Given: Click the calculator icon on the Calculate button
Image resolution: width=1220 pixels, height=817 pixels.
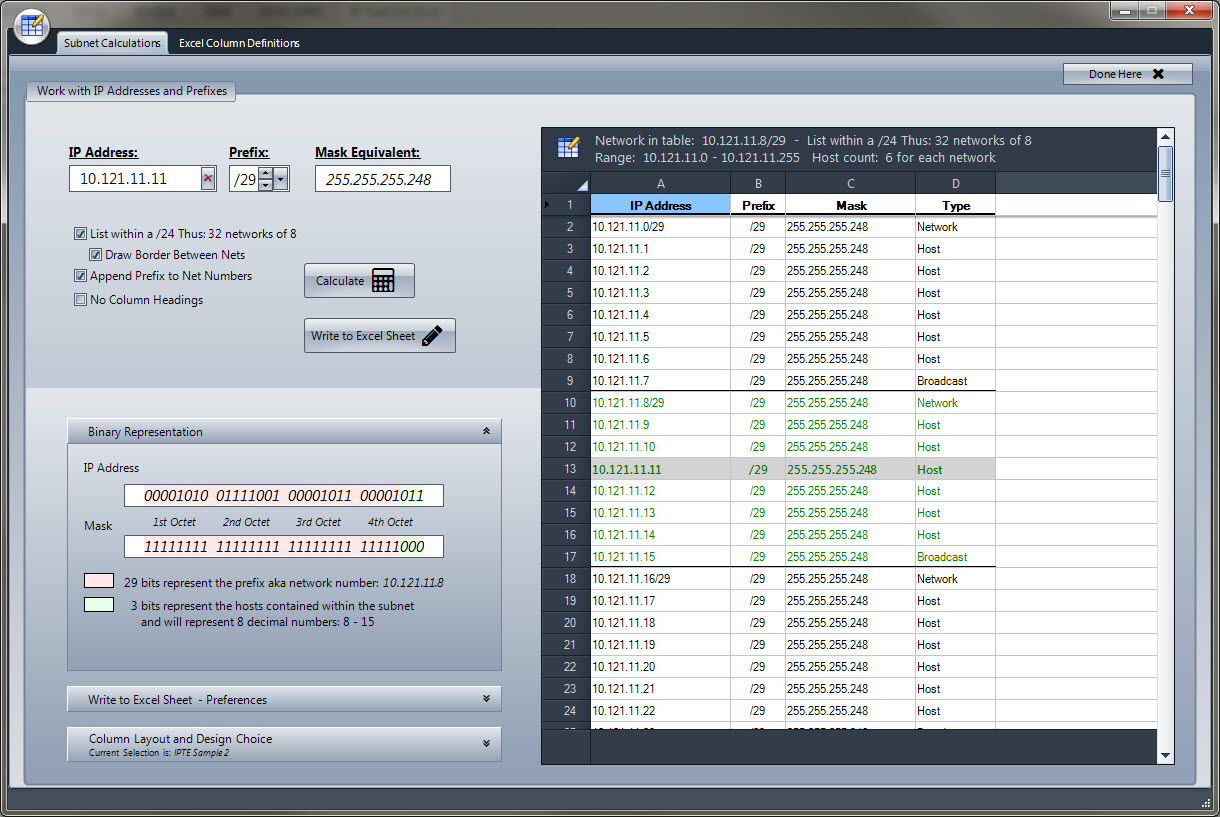Looking at the screenshot, I should point(382,281).
